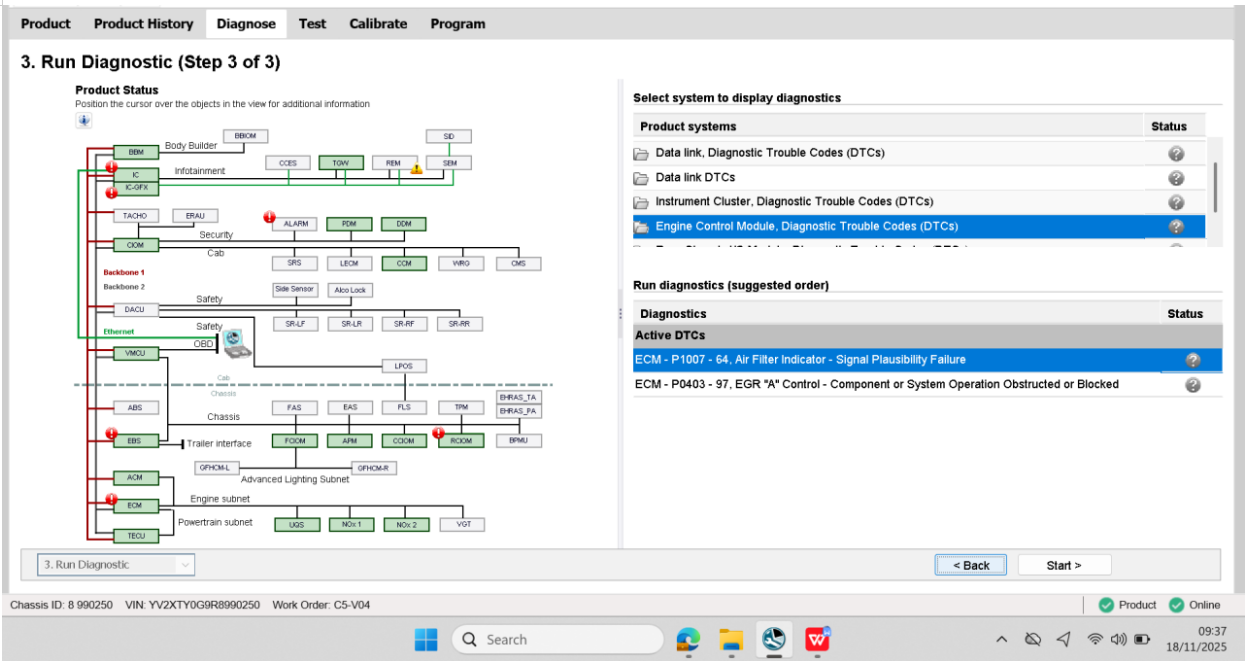Open the 3. Run Diagnostic step dropdown
This screenshot has width=1245, height=661.
click(116, 565)
